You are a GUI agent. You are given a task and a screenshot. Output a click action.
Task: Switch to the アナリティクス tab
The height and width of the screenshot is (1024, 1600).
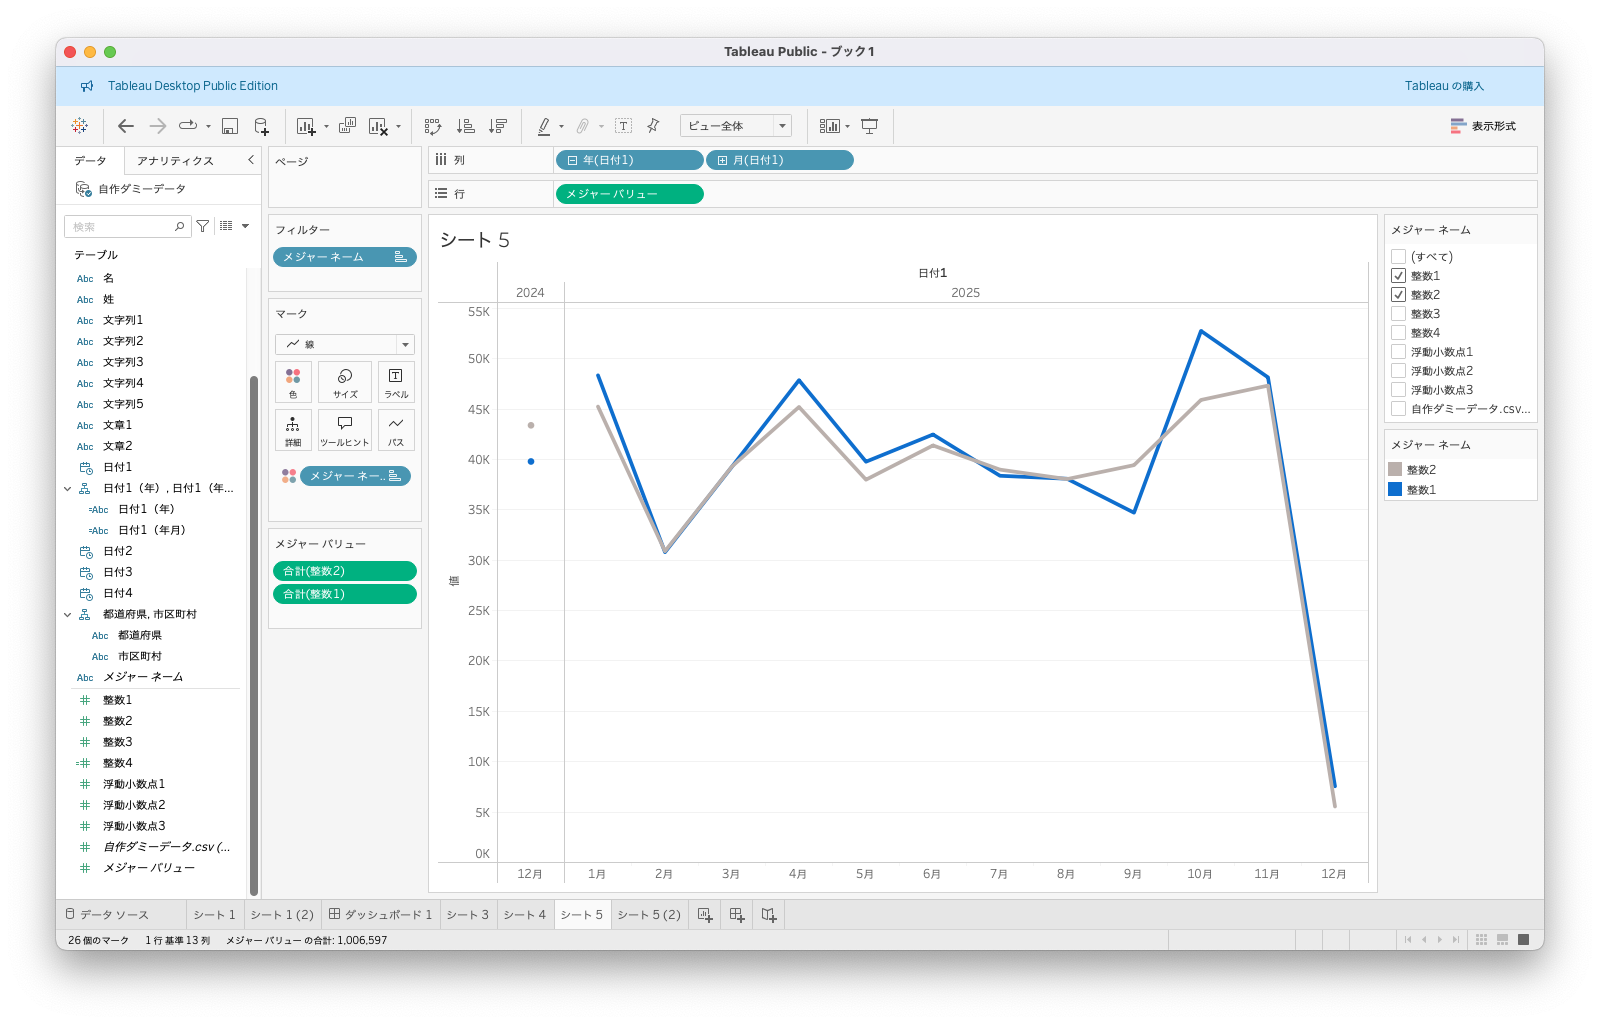click(176, 161)
